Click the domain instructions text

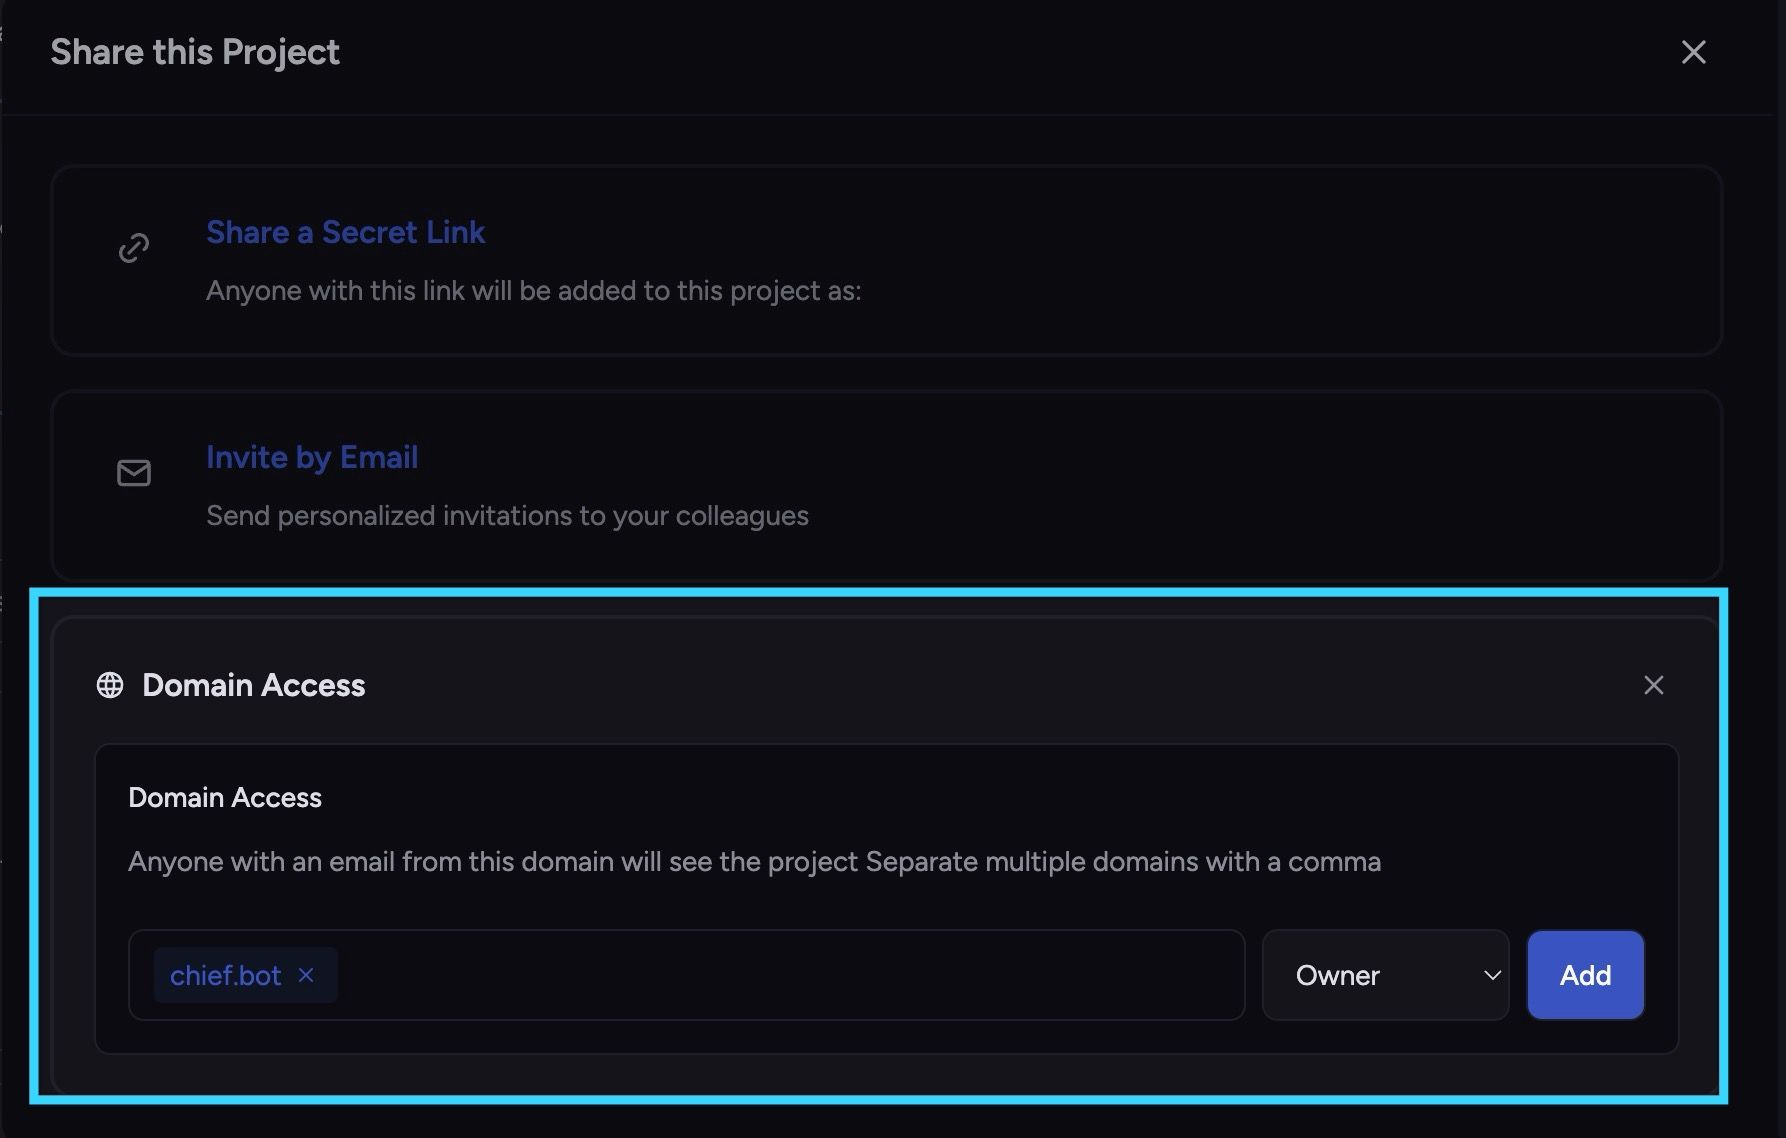point(754,862)
